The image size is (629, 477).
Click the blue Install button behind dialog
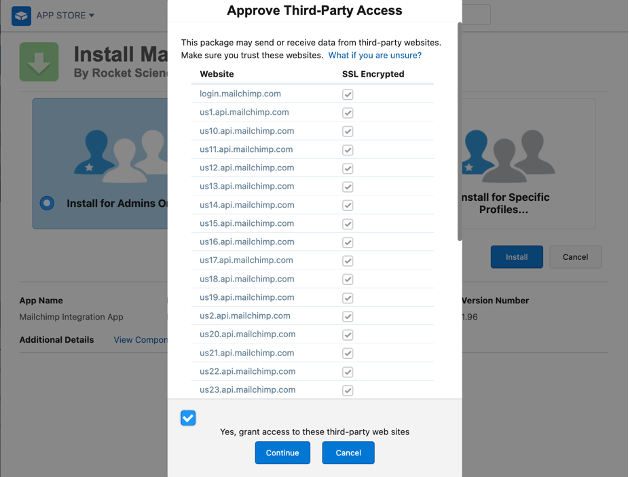click(517, 257)
